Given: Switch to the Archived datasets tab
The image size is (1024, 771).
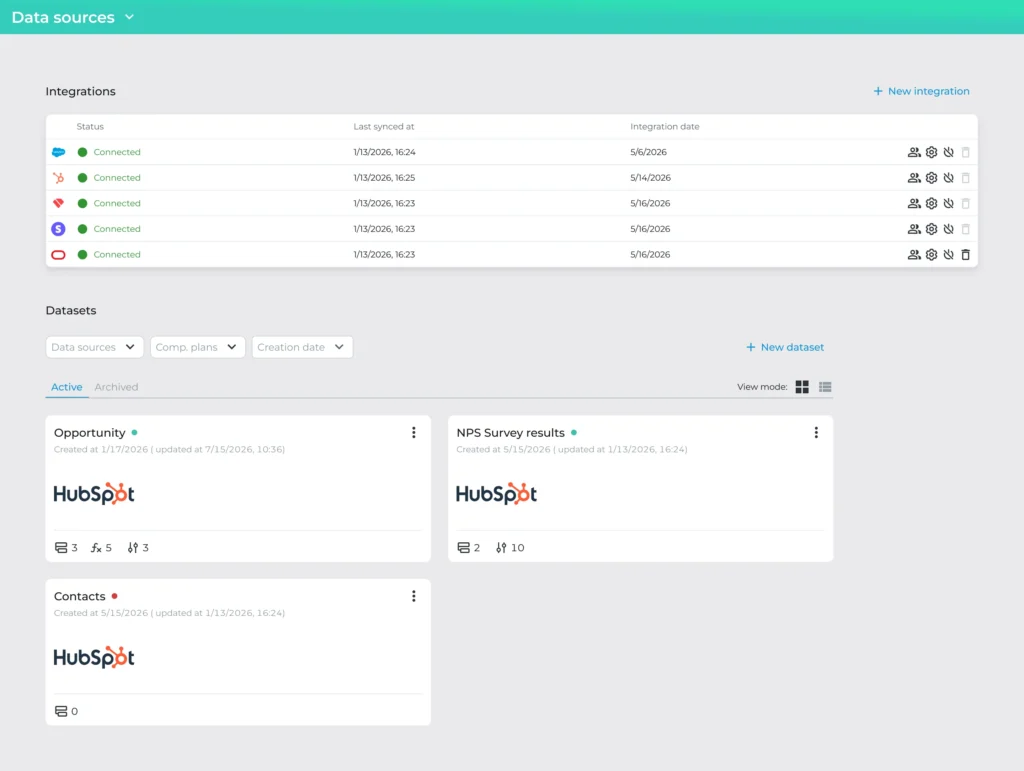Looking at the screenshot, I should pos(116,387).
